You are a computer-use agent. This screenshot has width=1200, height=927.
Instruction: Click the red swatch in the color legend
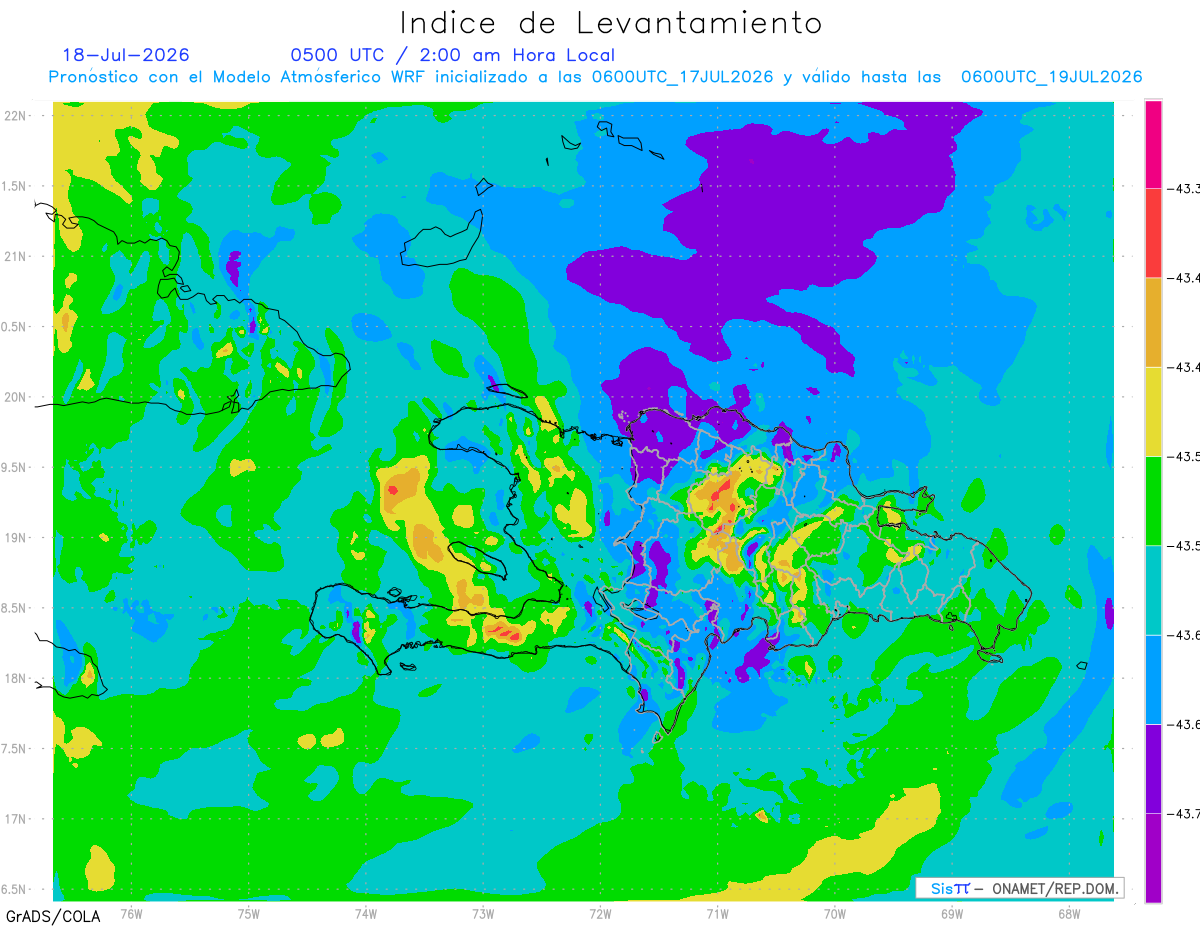click(1153, 232)
